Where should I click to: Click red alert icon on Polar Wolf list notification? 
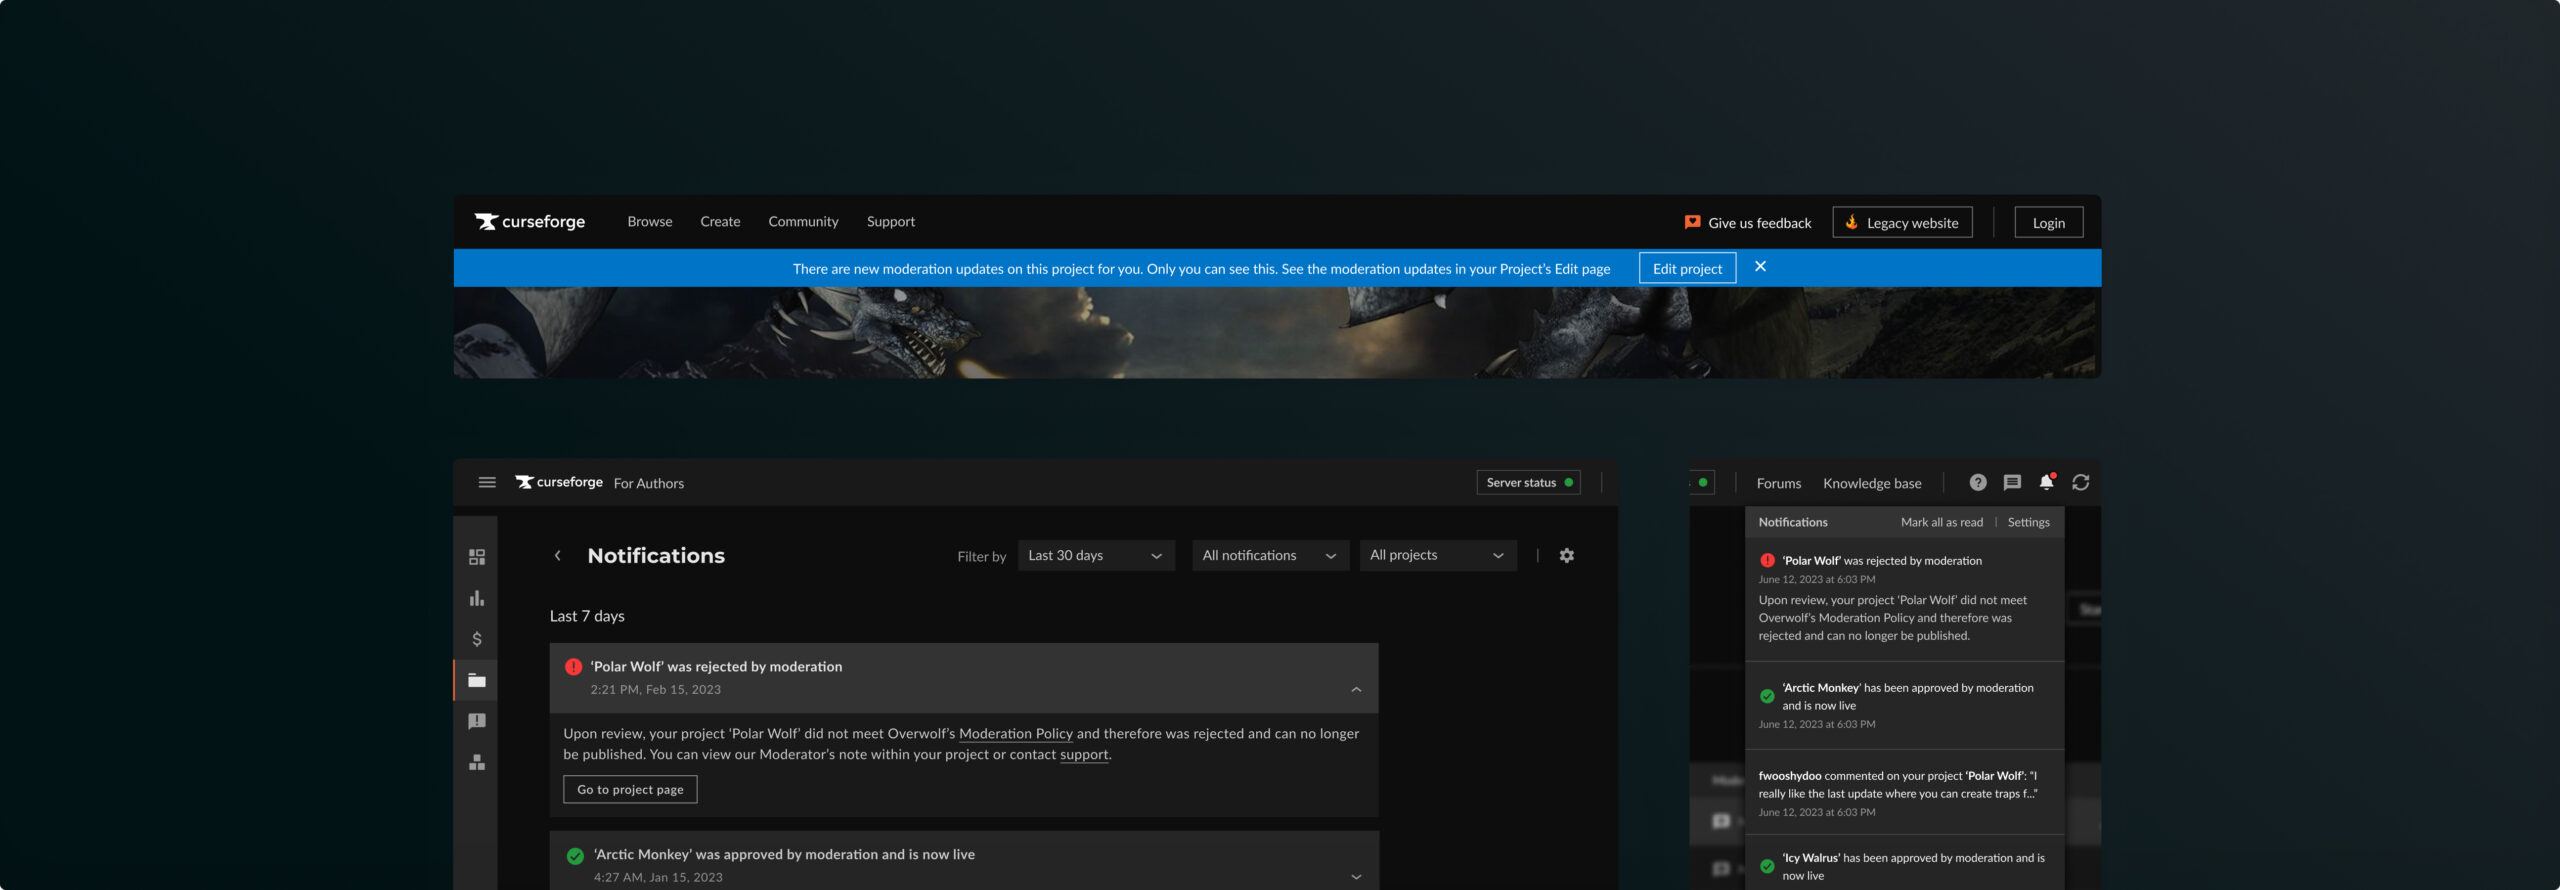click(x=573, y=666)
